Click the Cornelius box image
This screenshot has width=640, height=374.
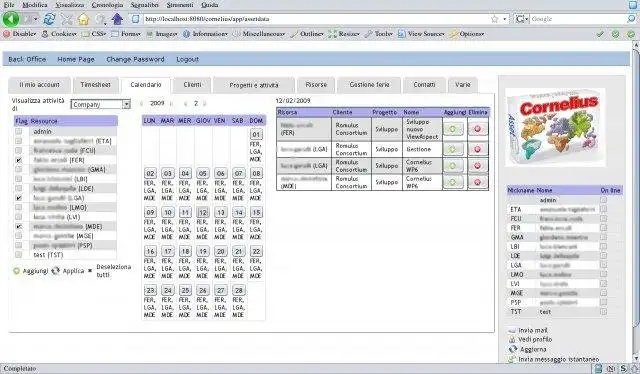(555, 127)
